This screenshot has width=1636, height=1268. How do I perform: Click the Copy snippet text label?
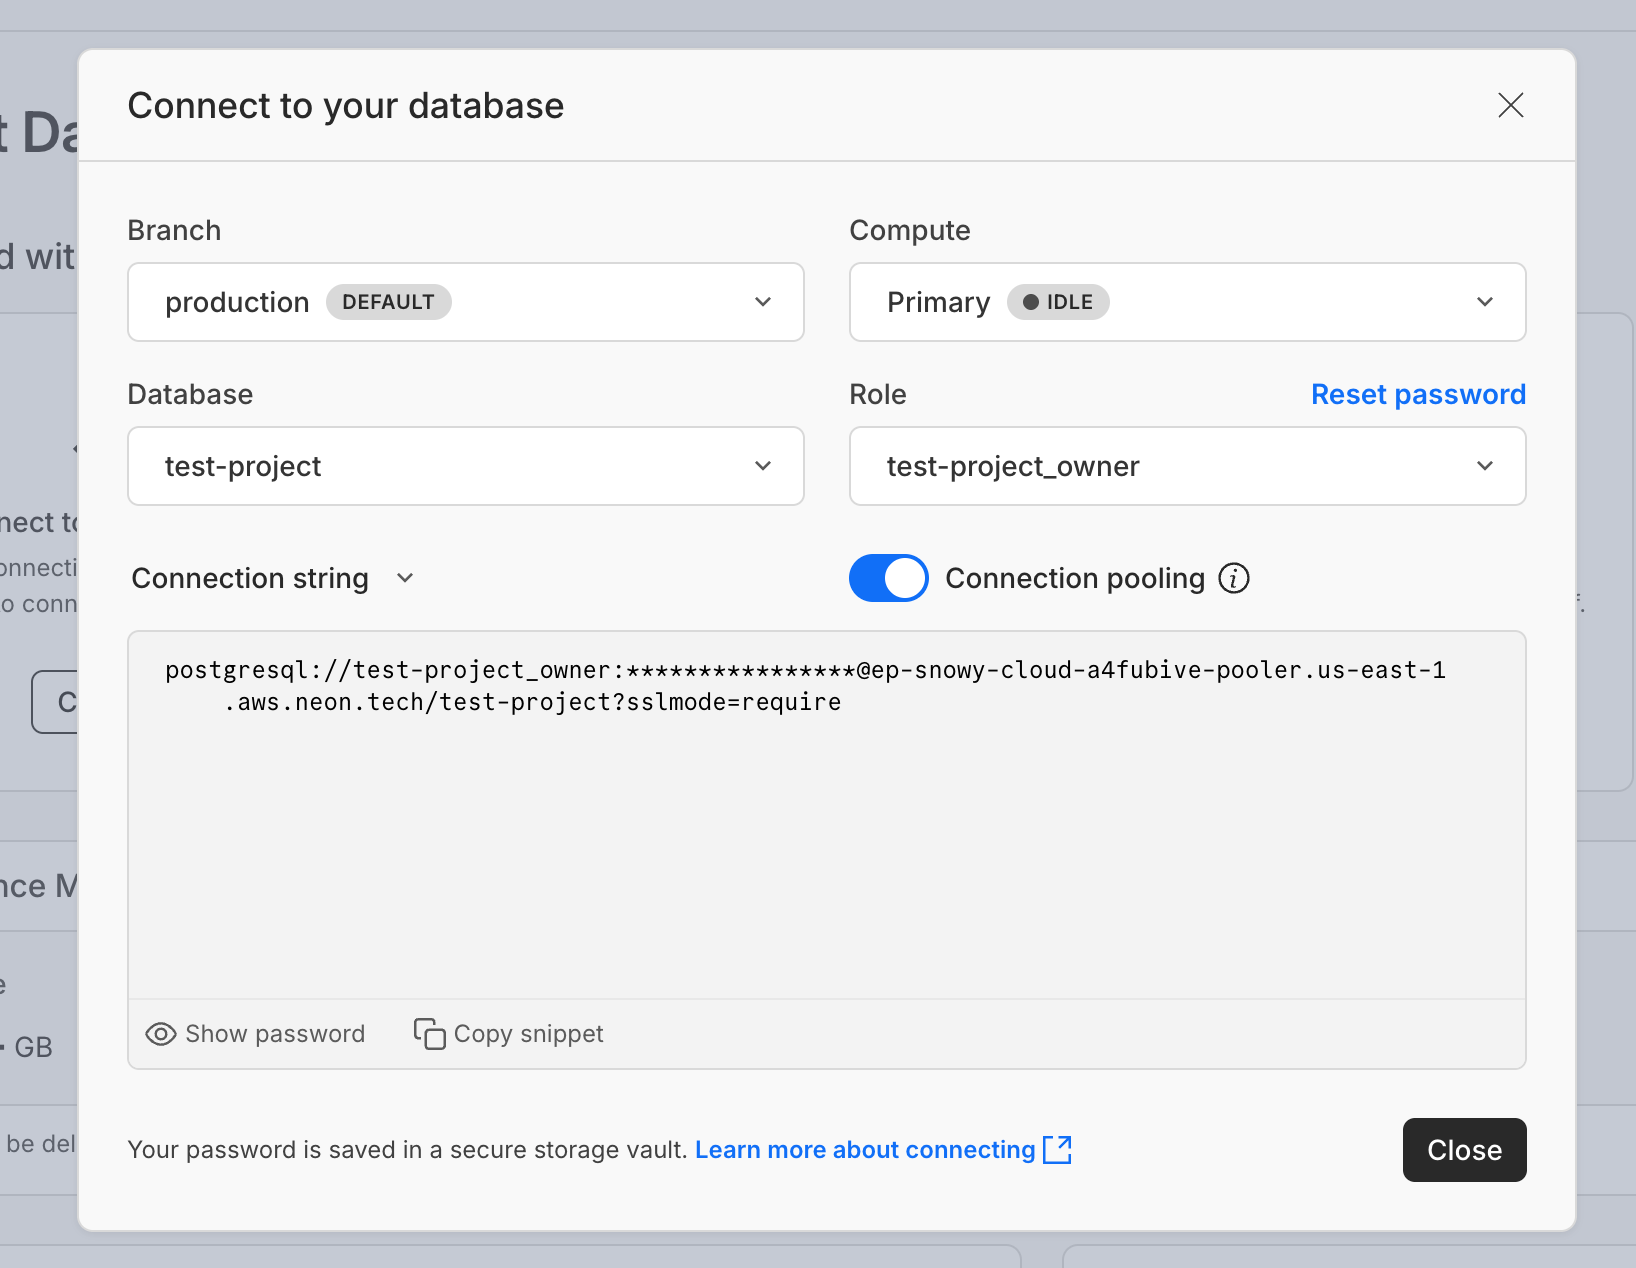[528, 1034]
